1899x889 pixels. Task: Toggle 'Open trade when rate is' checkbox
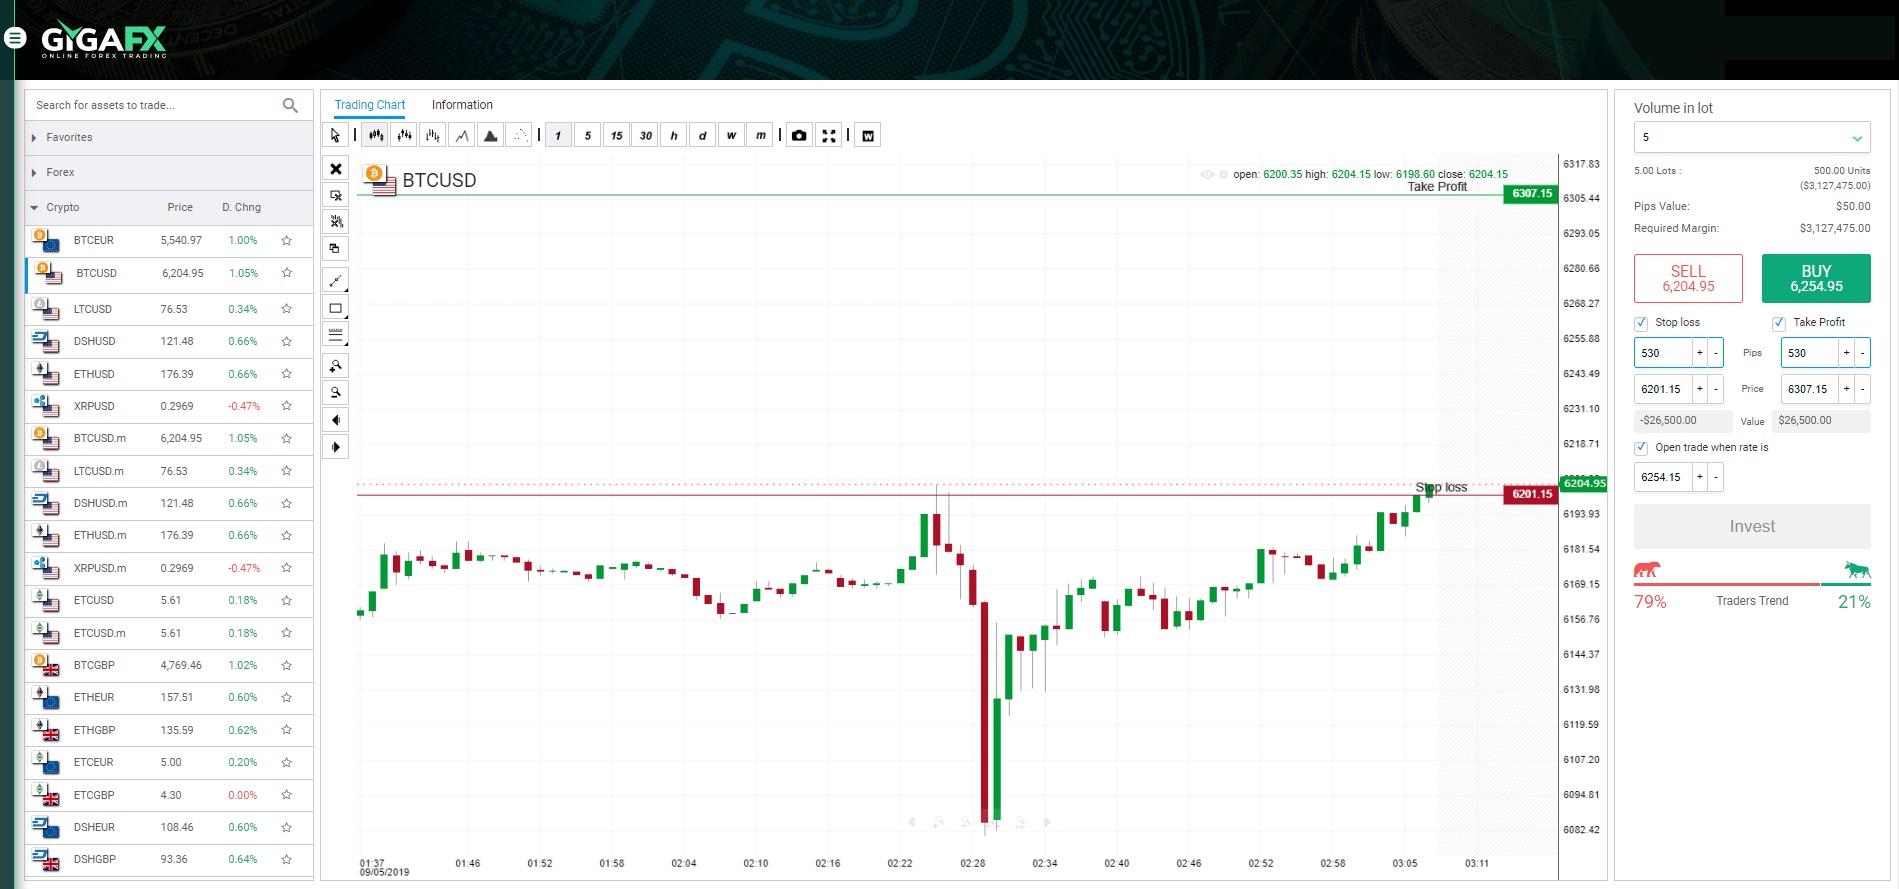tap(1641, 448)
